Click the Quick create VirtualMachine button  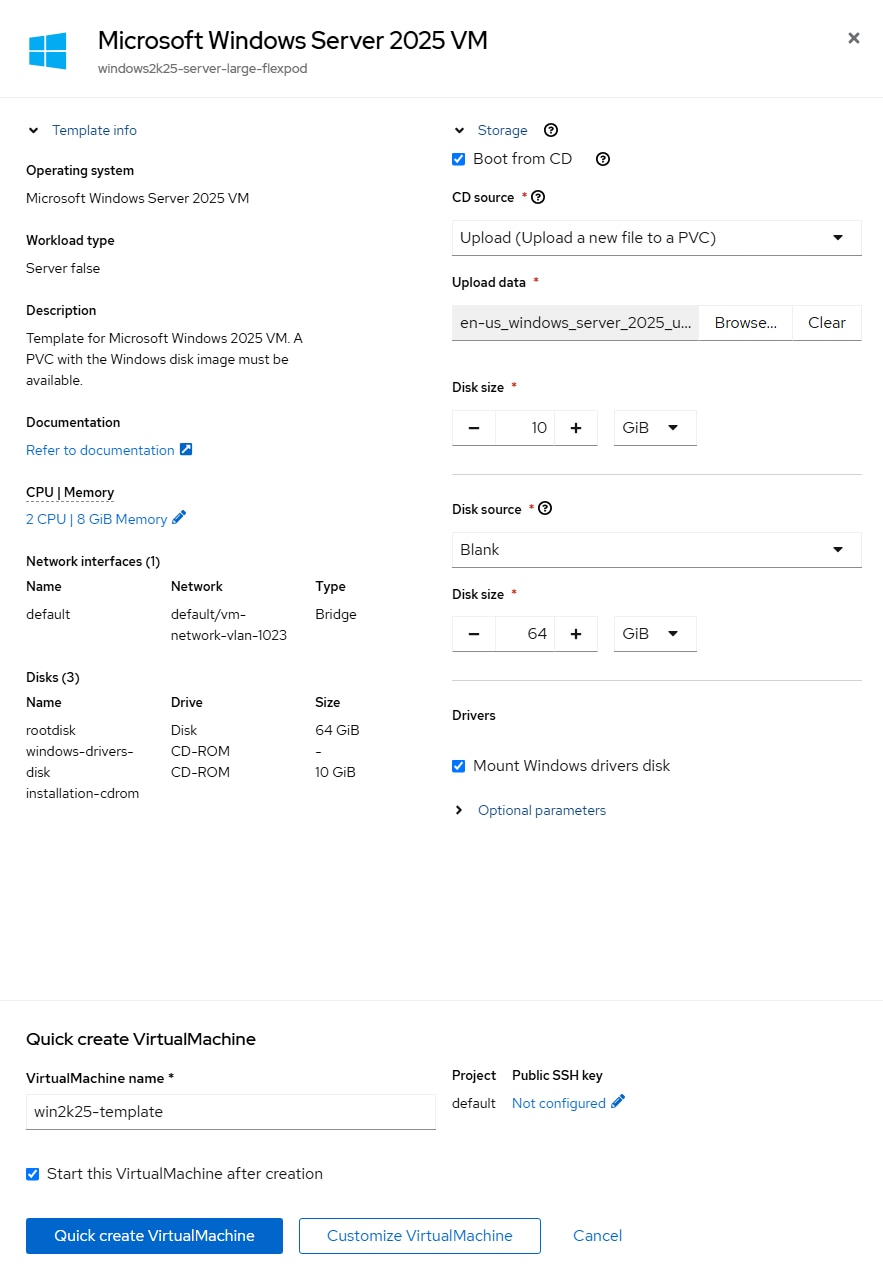[154, 1236]
